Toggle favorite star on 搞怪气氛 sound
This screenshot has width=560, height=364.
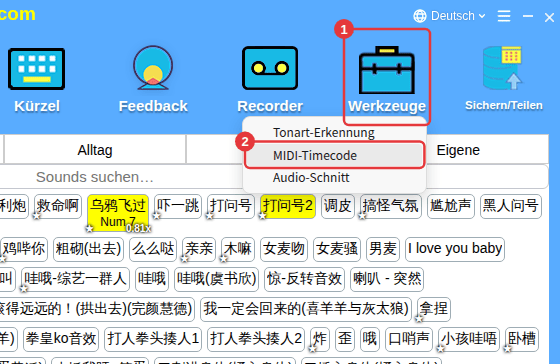point(362,216)
